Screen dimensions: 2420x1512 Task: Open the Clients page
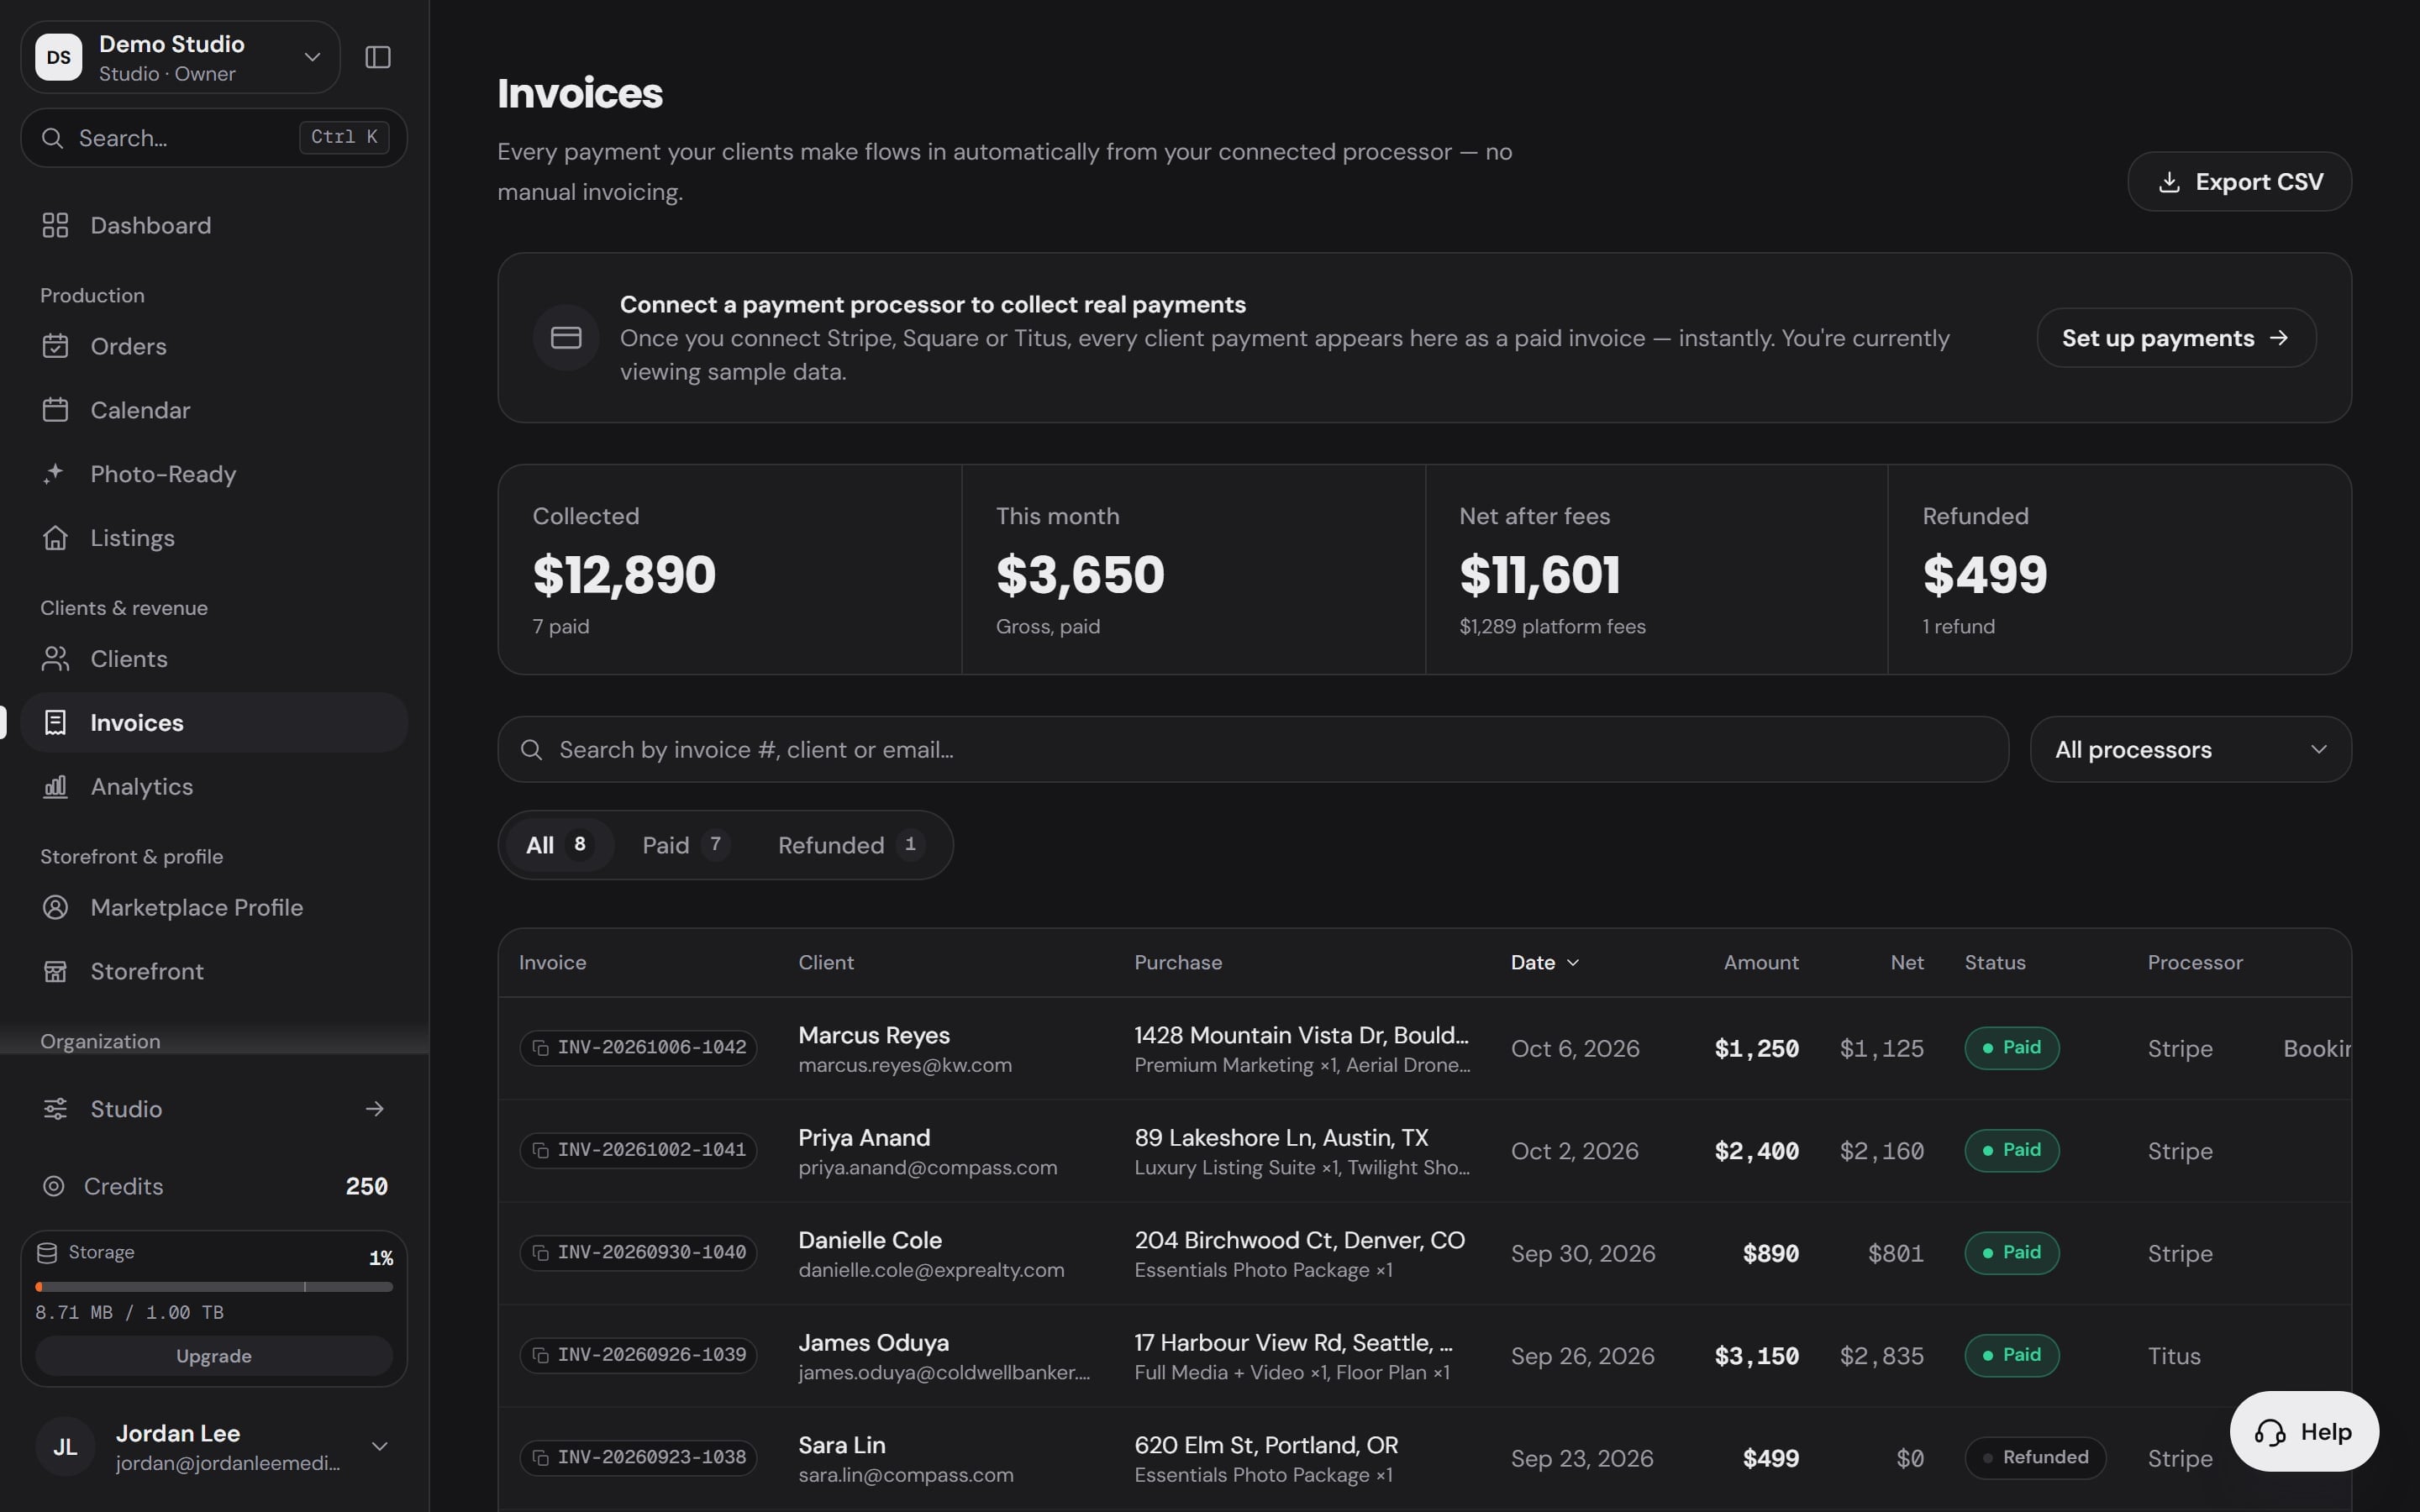pos(214,659)
